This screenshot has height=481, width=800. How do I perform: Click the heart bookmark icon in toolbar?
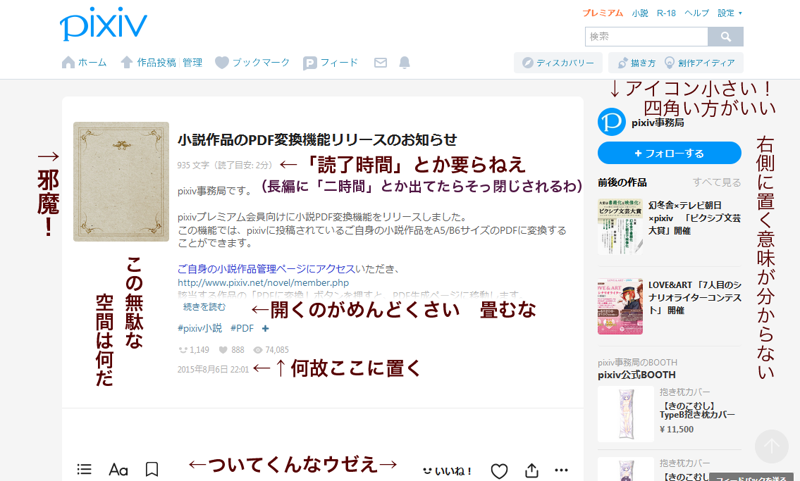499,471
